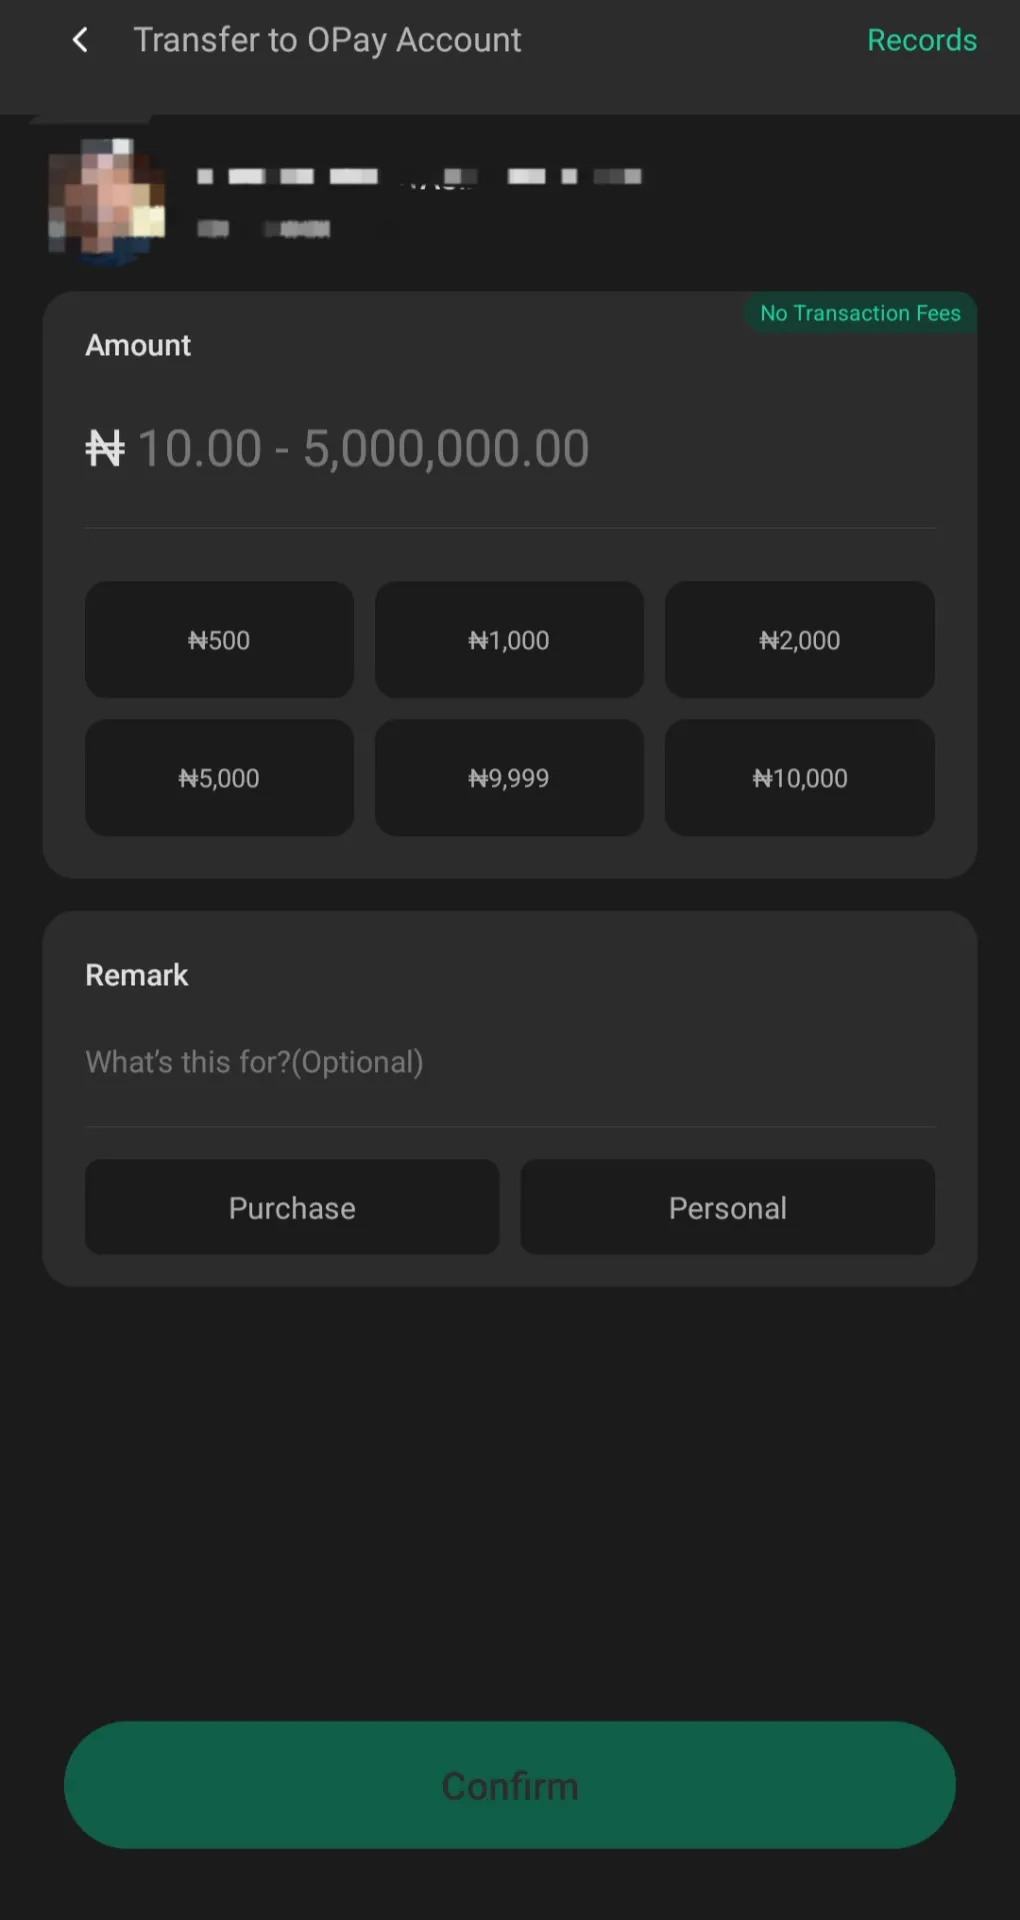Image resolution: width=1020 pixels, height=1920 pixels.
Task: Click the "What's this for?" remark field
Action: pos(510,1062)
